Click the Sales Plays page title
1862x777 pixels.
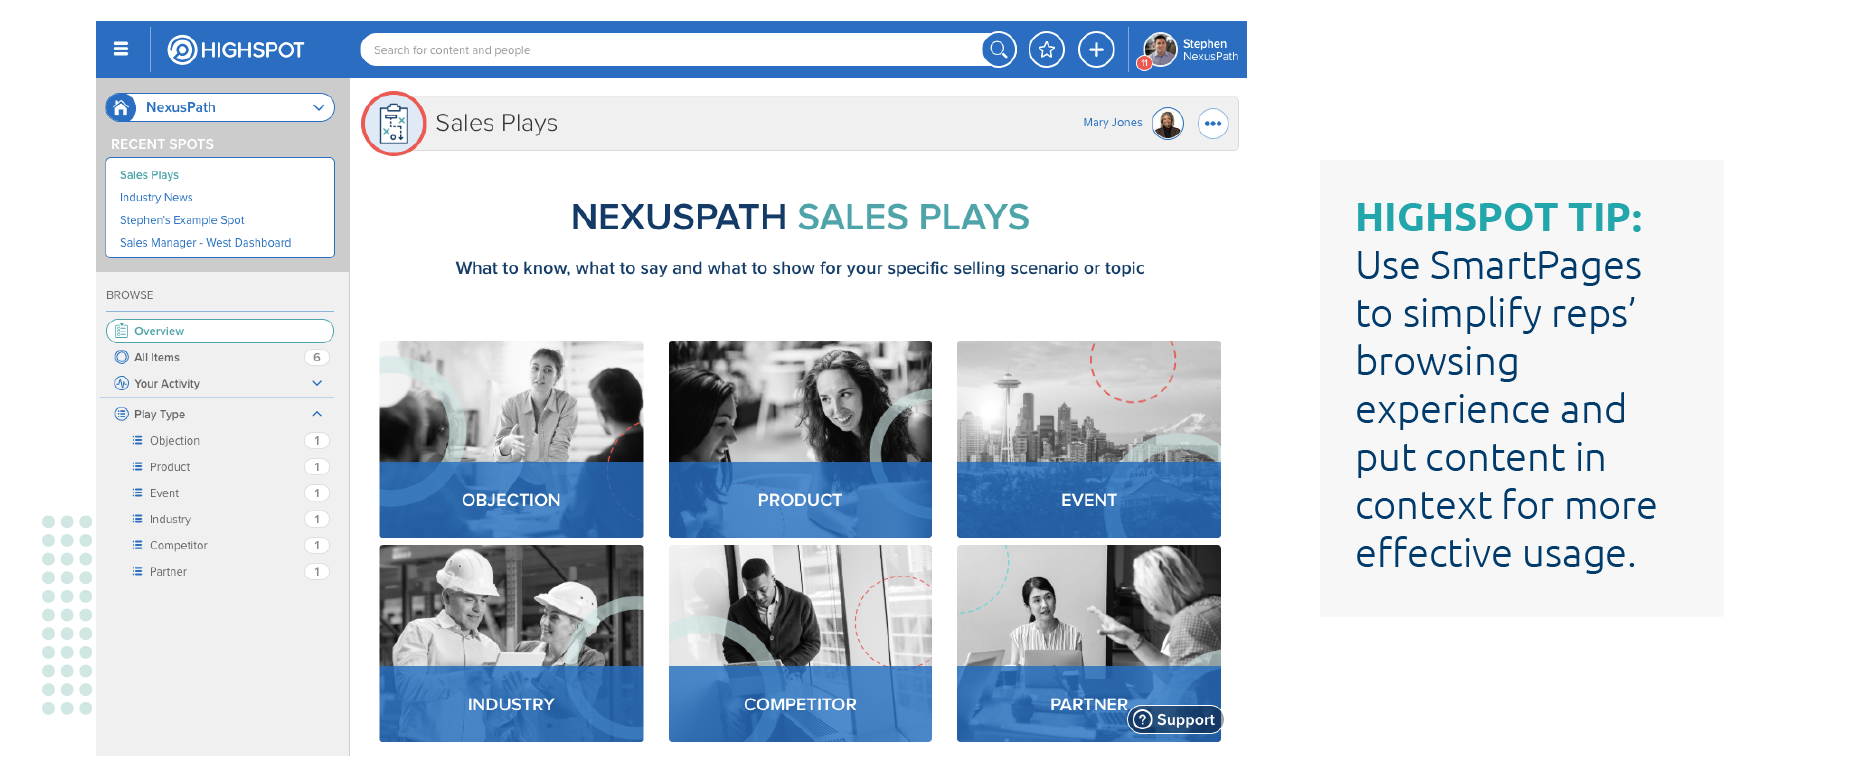point(496,123)
